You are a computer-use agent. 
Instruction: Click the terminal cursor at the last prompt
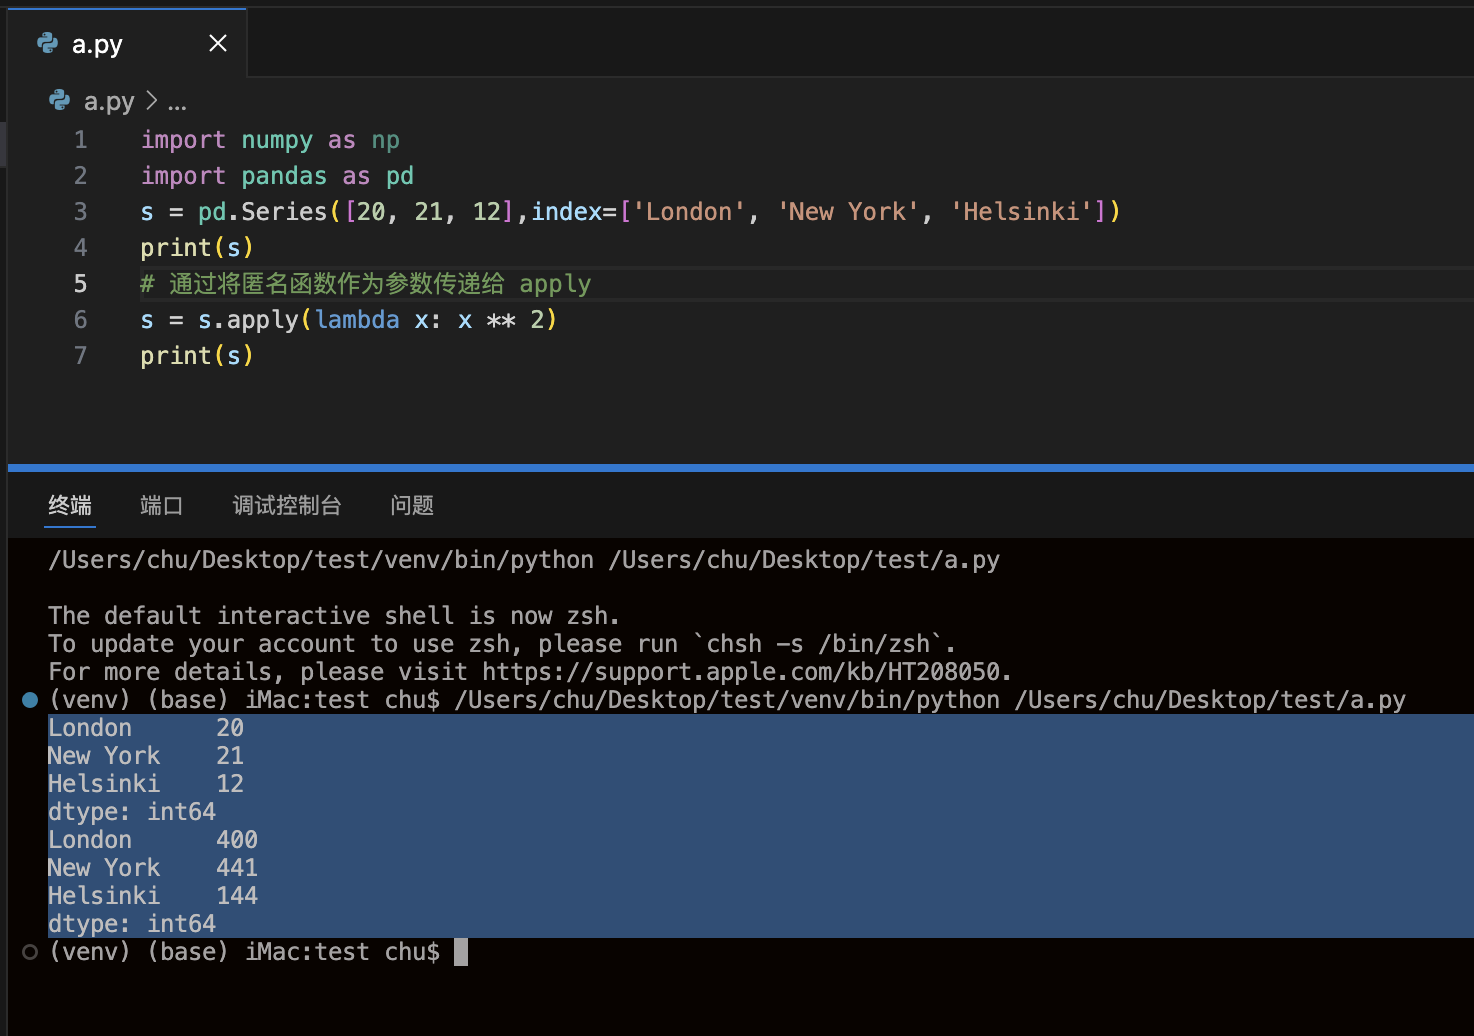pos(461,952)
